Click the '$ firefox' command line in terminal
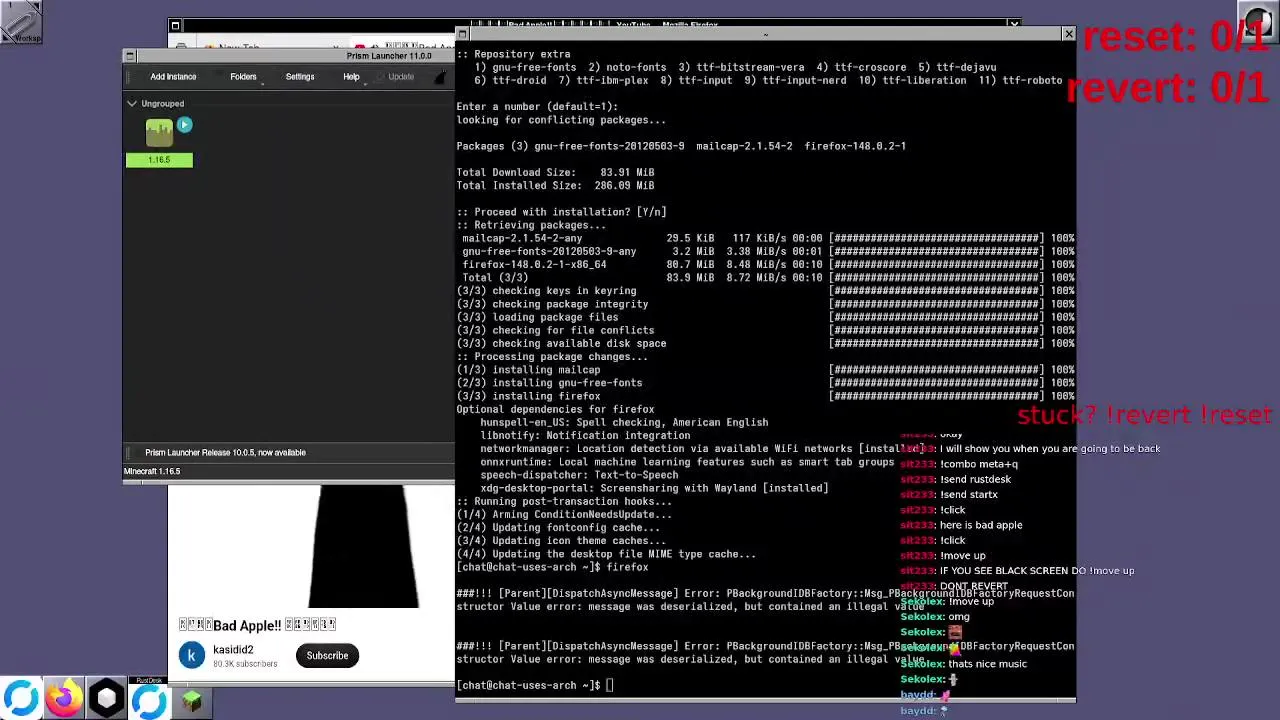Viewport: 1280px width, 720px height. tap(552, 567)
